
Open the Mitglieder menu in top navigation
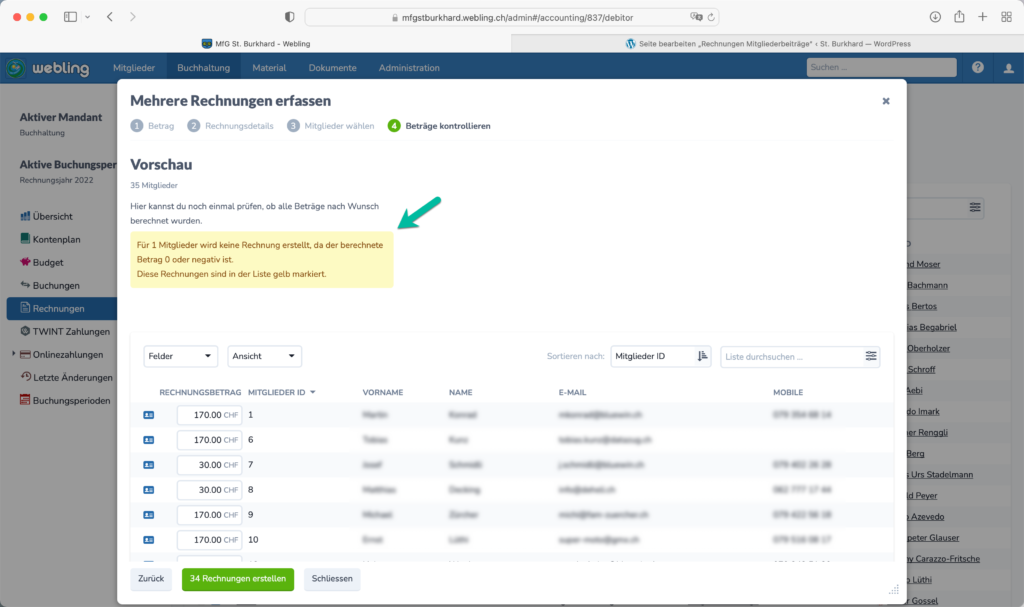click(134, 68)
